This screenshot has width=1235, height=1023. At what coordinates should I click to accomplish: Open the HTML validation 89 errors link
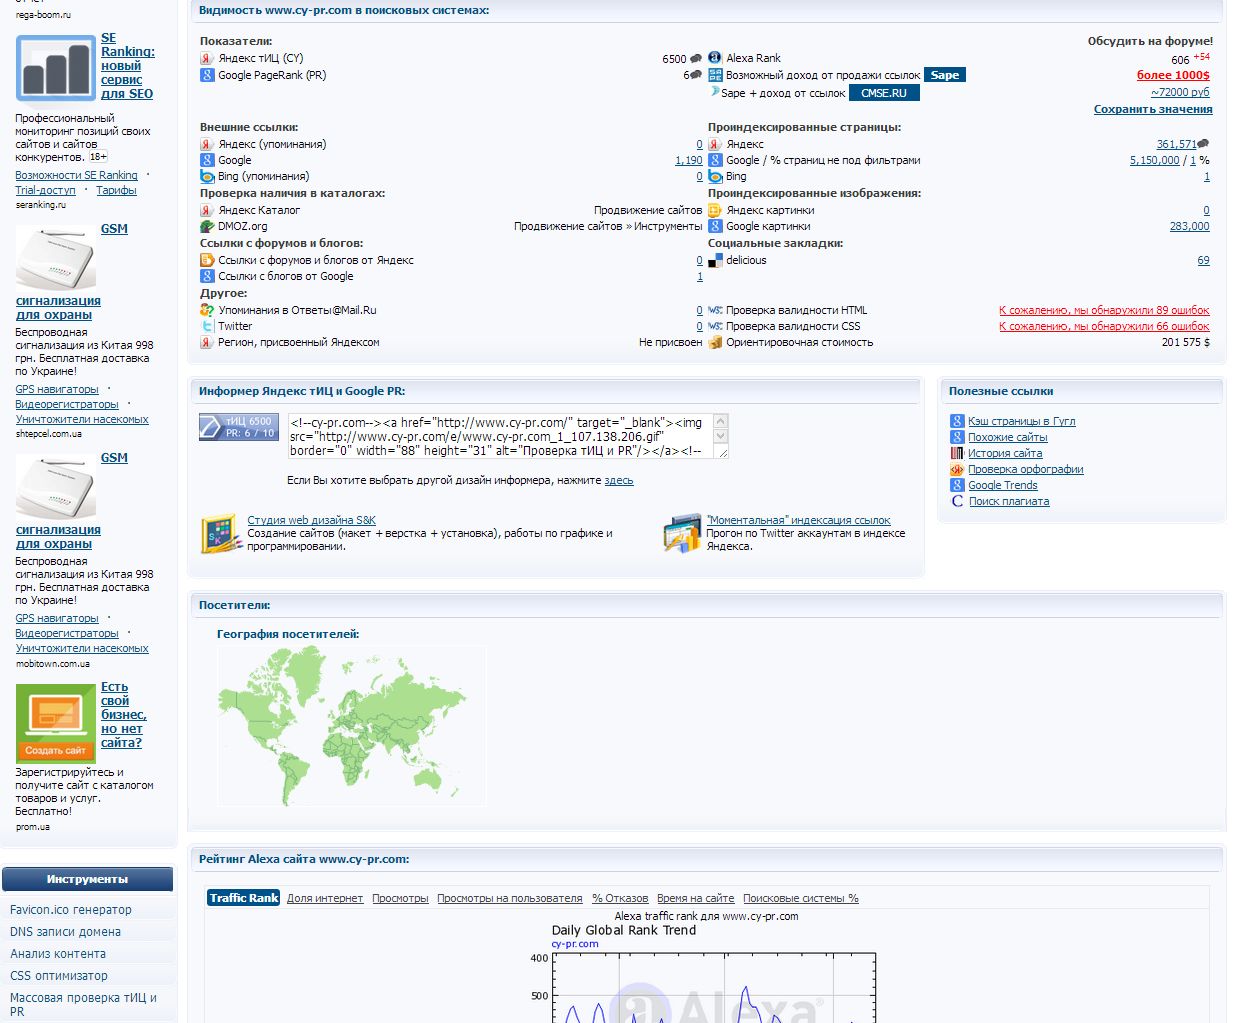[x=1103, y=310]
